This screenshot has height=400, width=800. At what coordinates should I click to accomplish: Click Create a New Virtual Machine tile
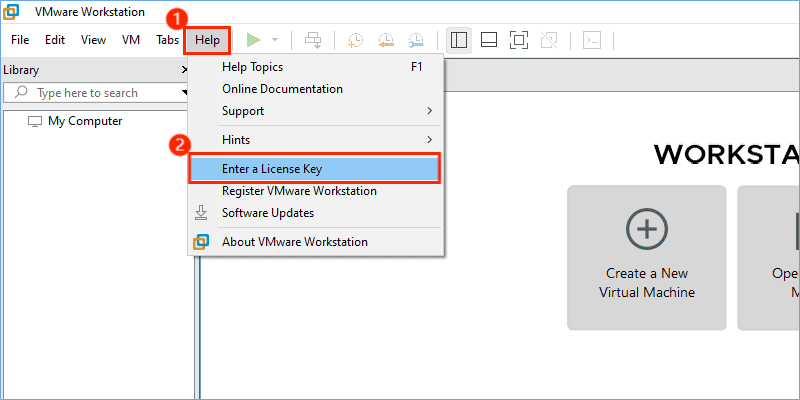point(646,258)
